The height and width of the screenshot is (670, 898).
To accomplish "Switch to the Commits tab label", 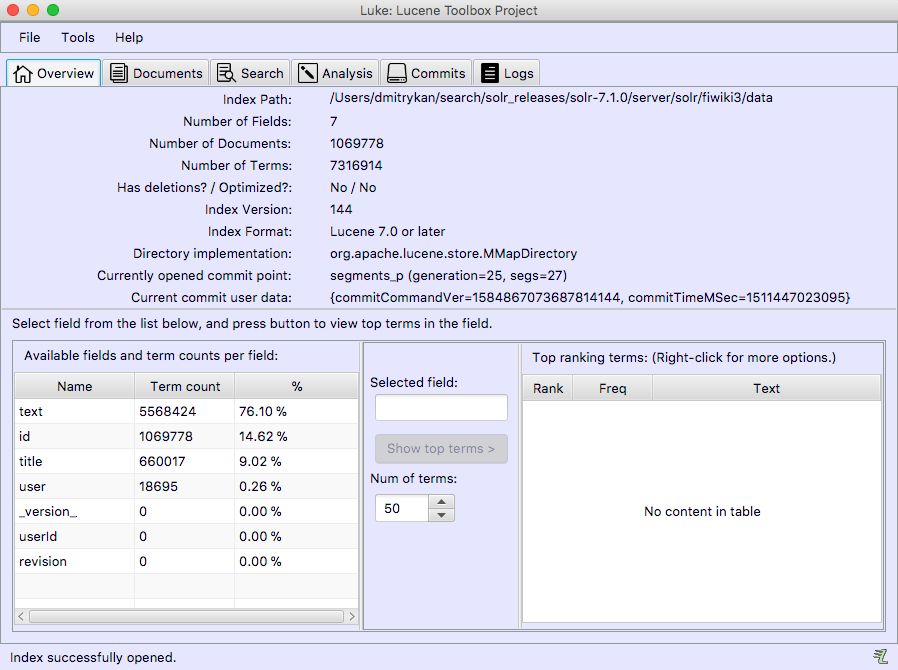I will [438, 74].
